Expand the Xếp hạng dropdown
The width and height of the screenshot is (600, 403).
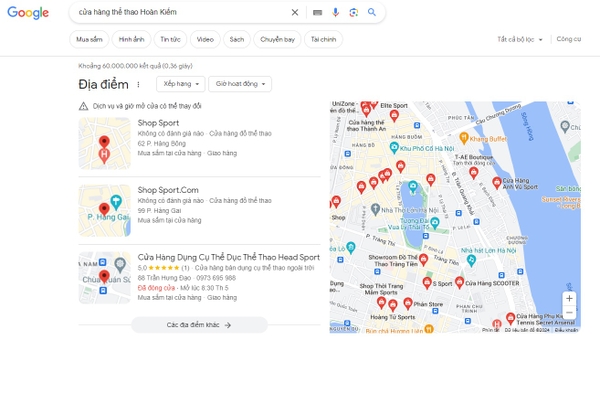click(x=181, y=84)
